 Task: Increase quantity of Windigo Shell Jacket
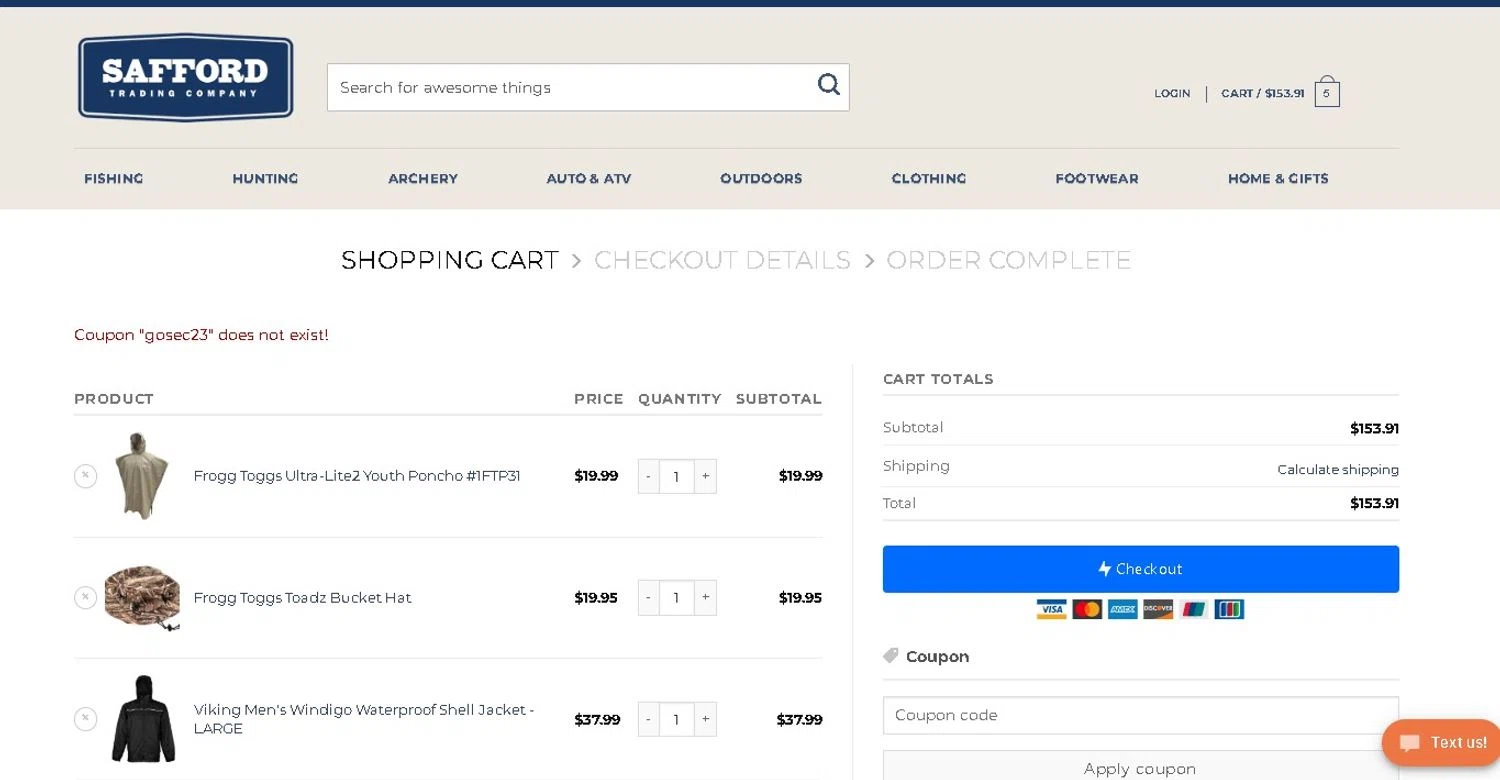[x=706, y=719]
